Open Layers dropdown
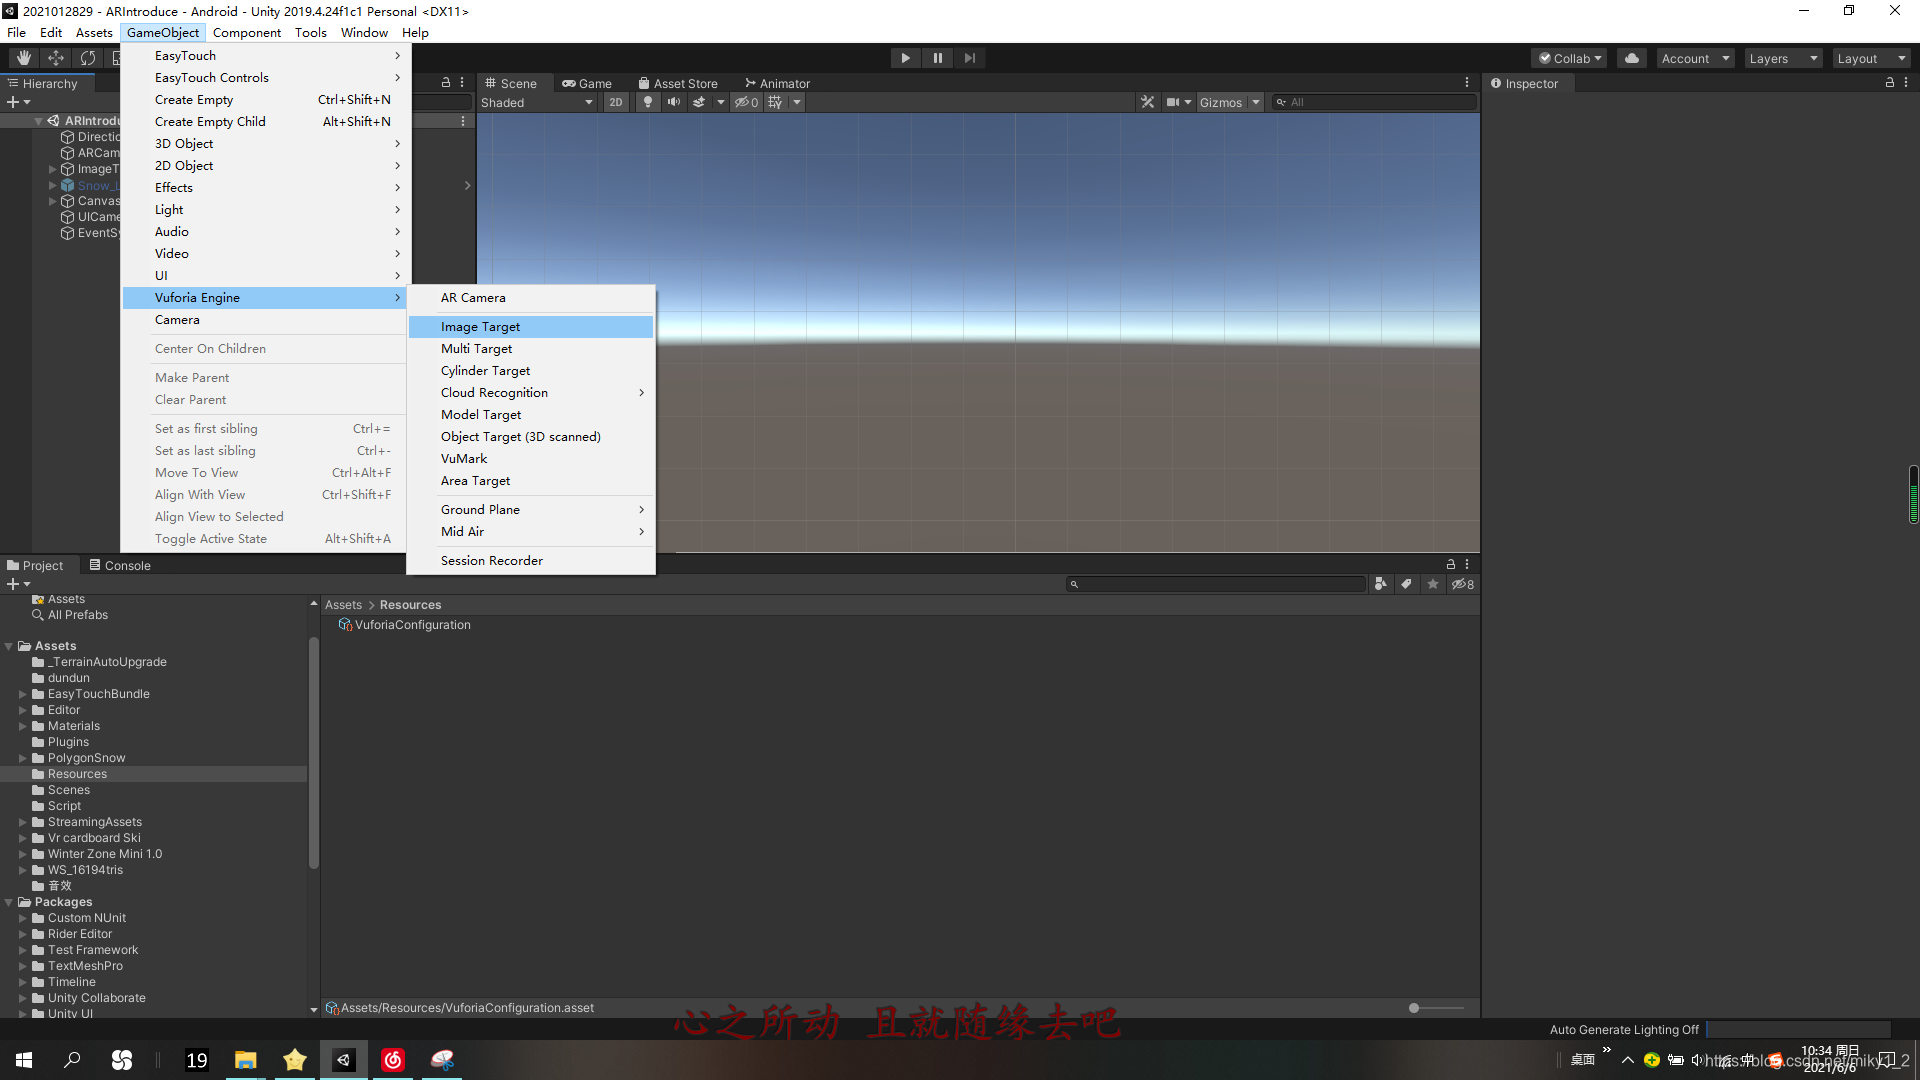This screenshot has width=1920, height=1080. (1782, 58)
